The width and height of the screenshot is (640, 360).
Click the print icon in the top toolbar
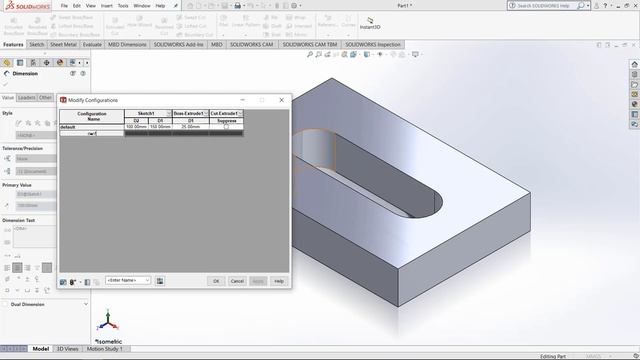(x=237, y=6)
